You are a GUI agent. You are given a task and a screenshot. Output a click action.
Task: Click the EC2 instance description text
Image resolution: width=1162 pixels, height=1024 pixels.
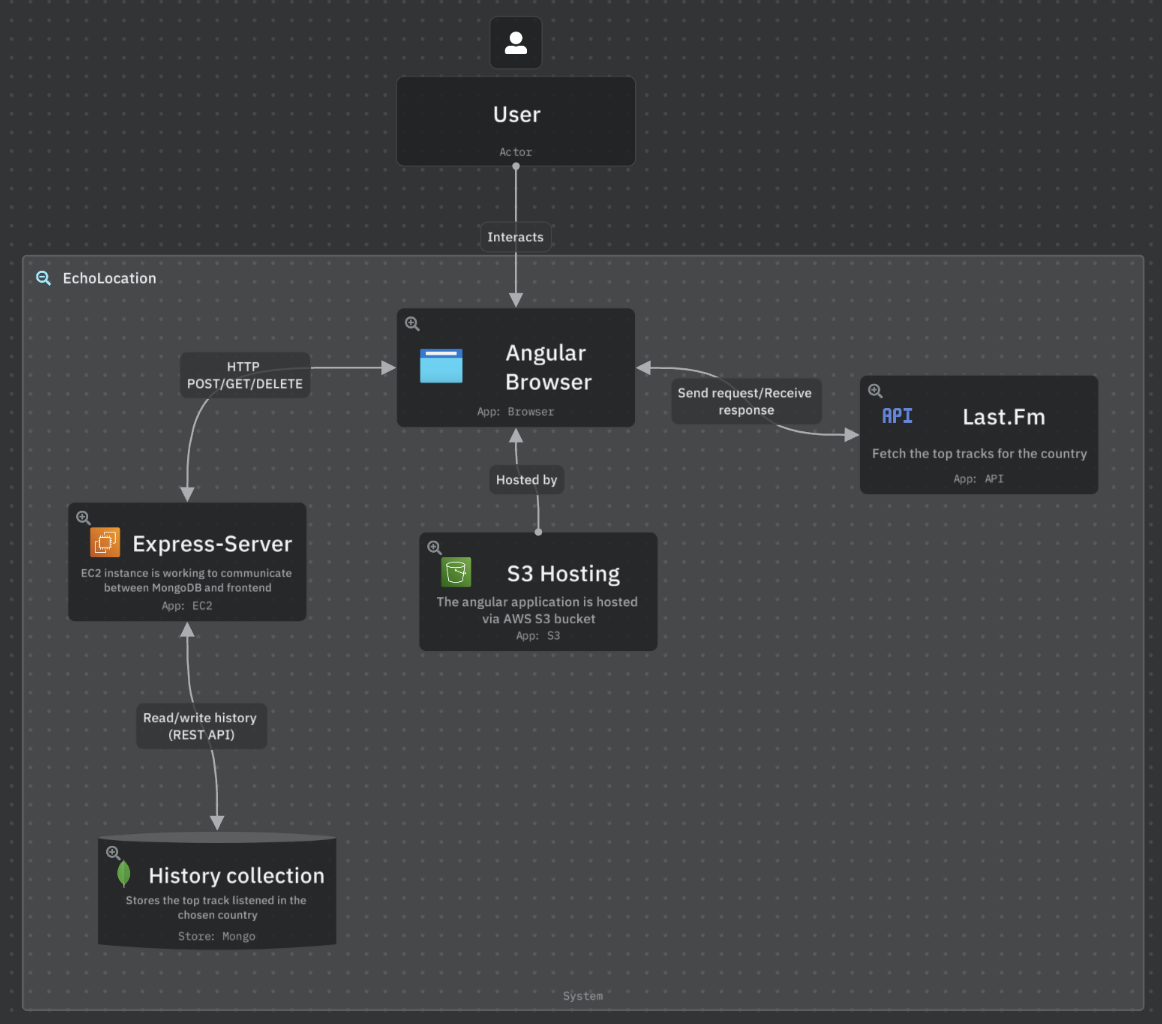[x=187, y=580]
